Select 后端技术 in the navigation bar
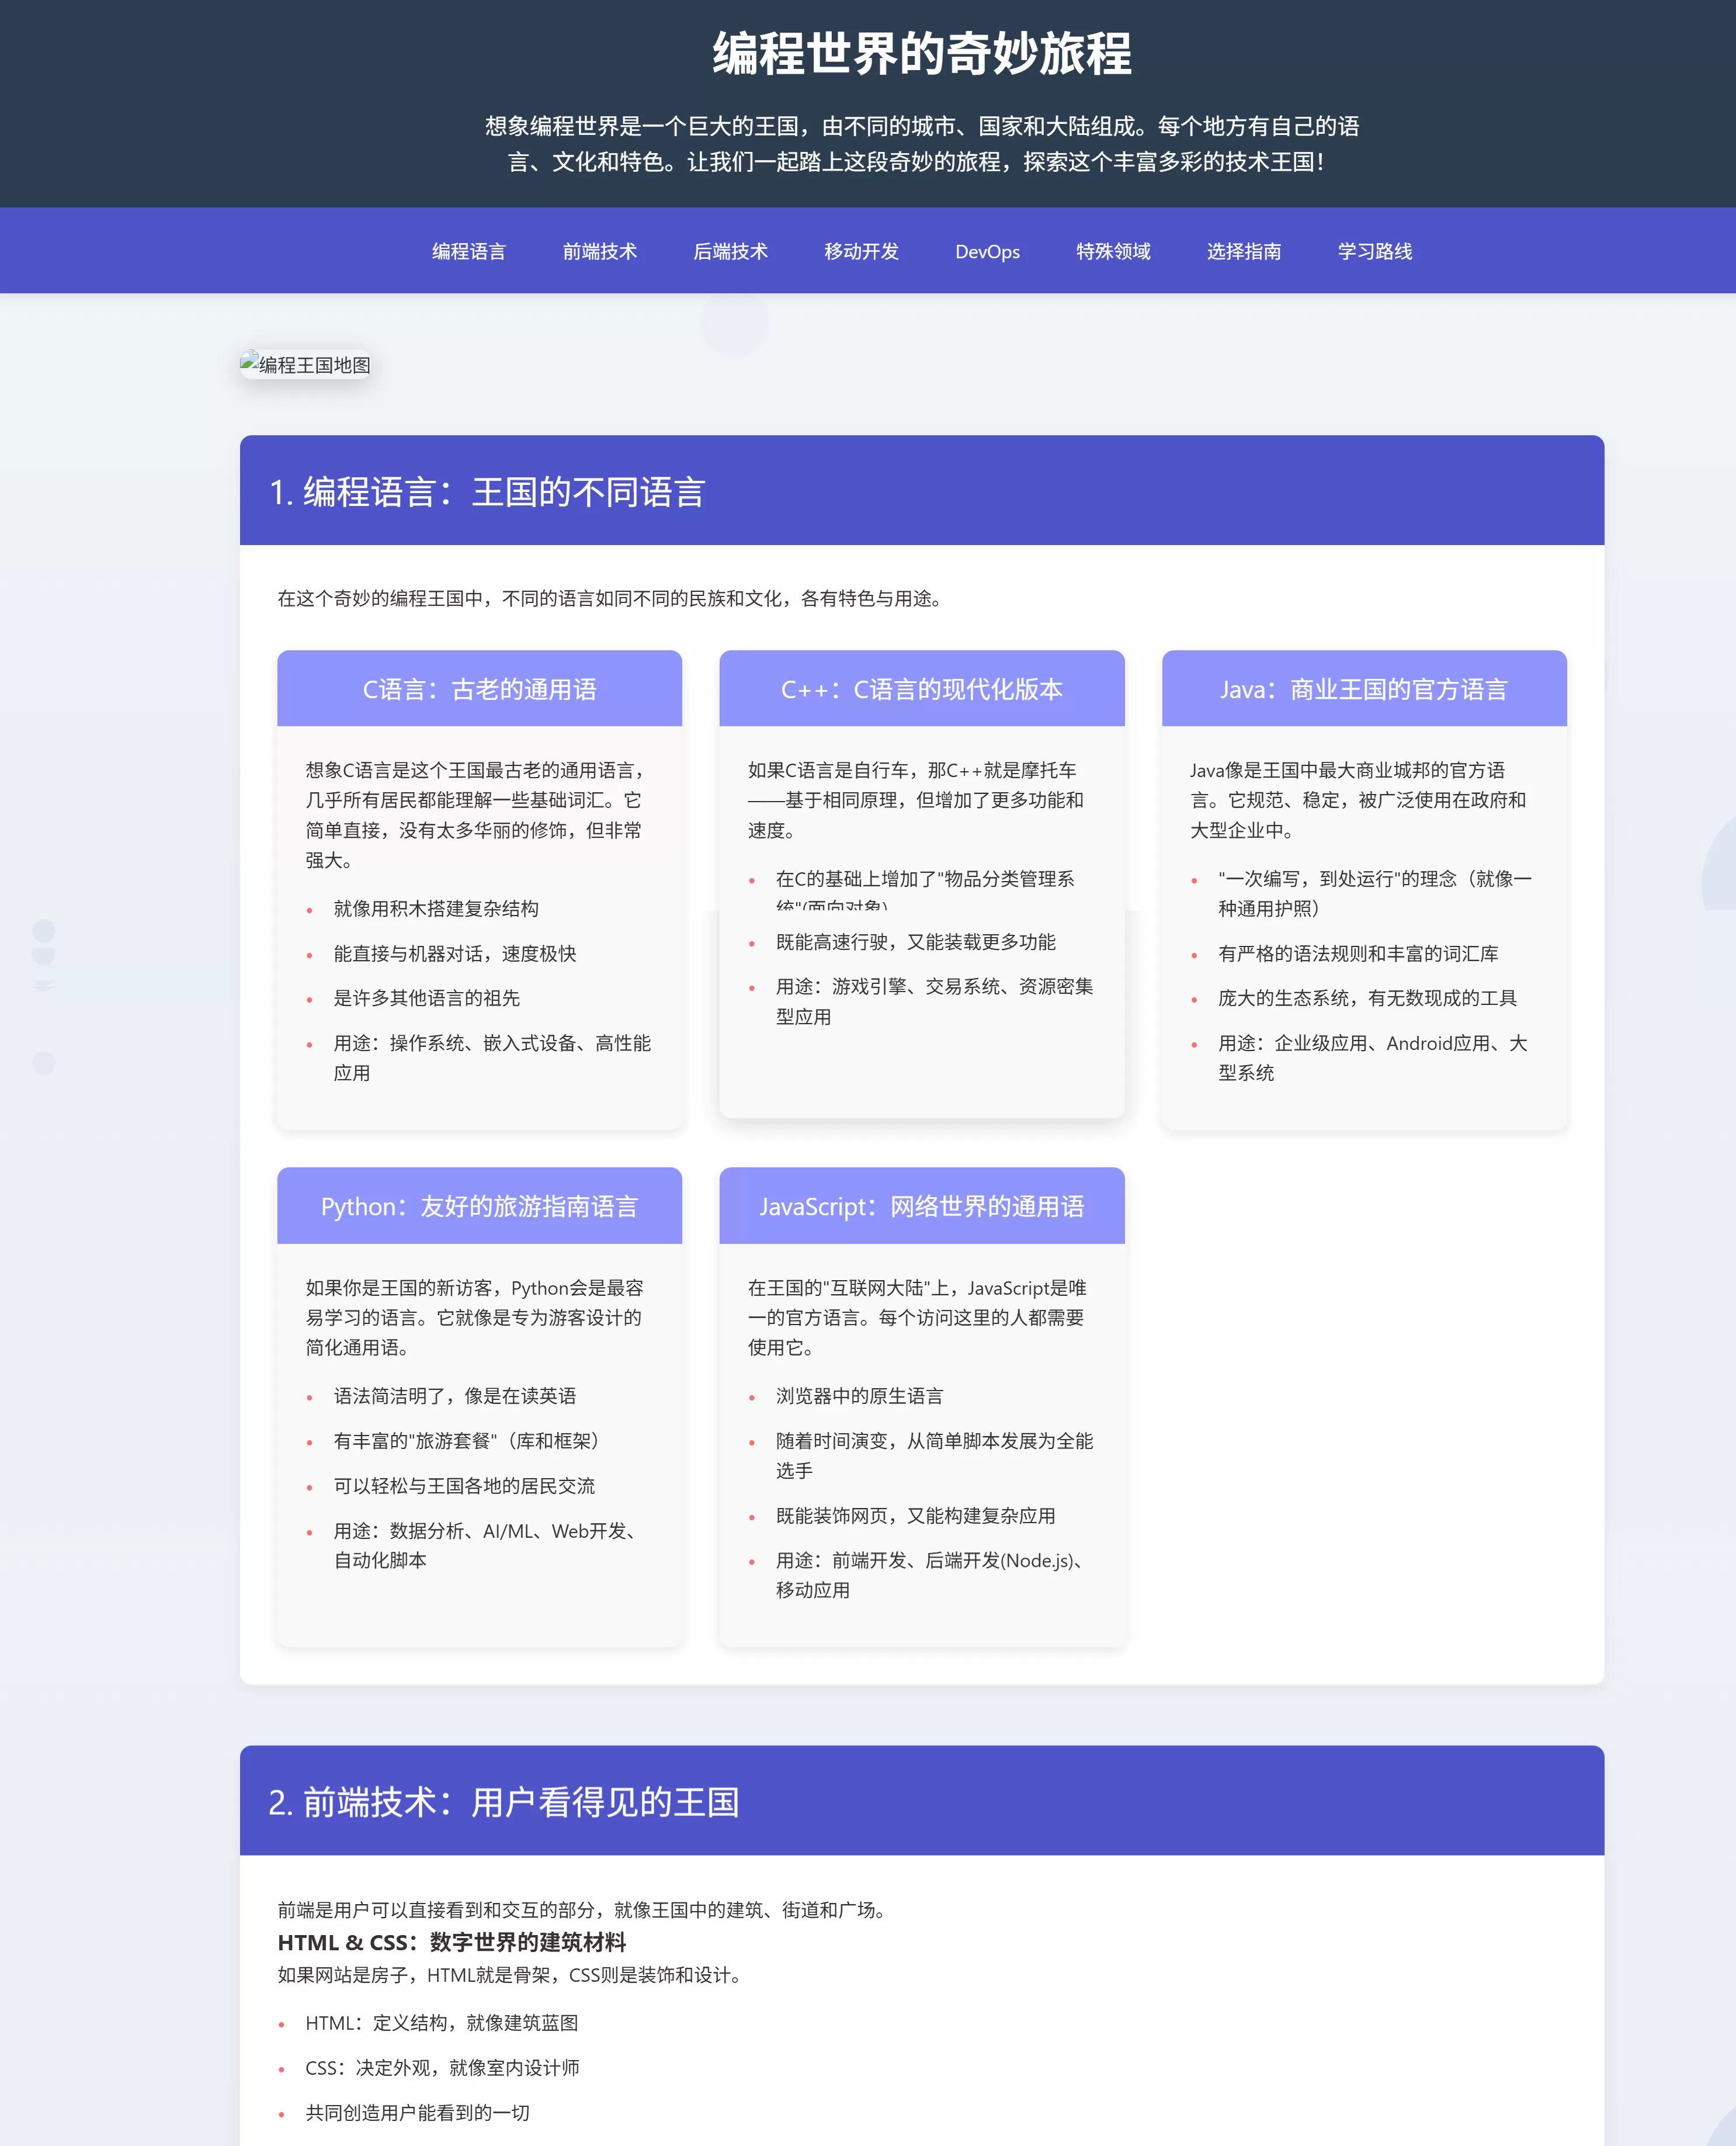The width and height of the screenshot is (1736, 2146). (730, 251)
